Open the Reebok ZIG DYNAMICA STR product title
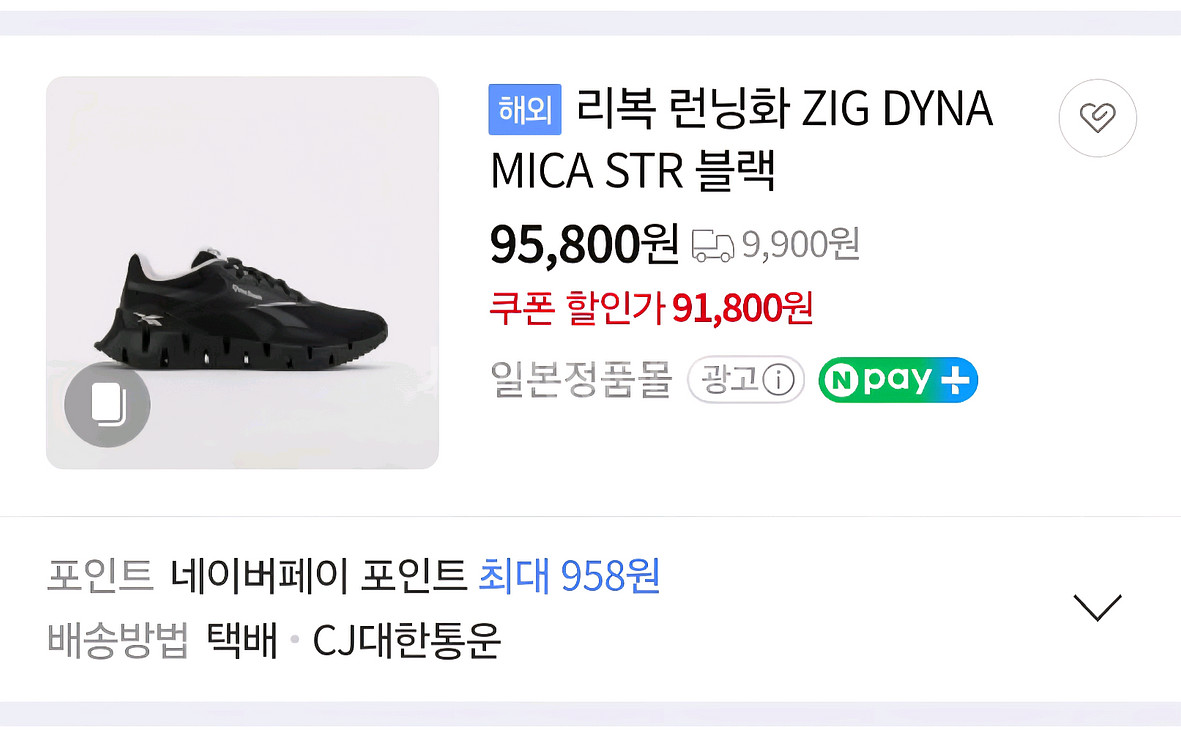The image size is (1181, 750). [742, 139]
